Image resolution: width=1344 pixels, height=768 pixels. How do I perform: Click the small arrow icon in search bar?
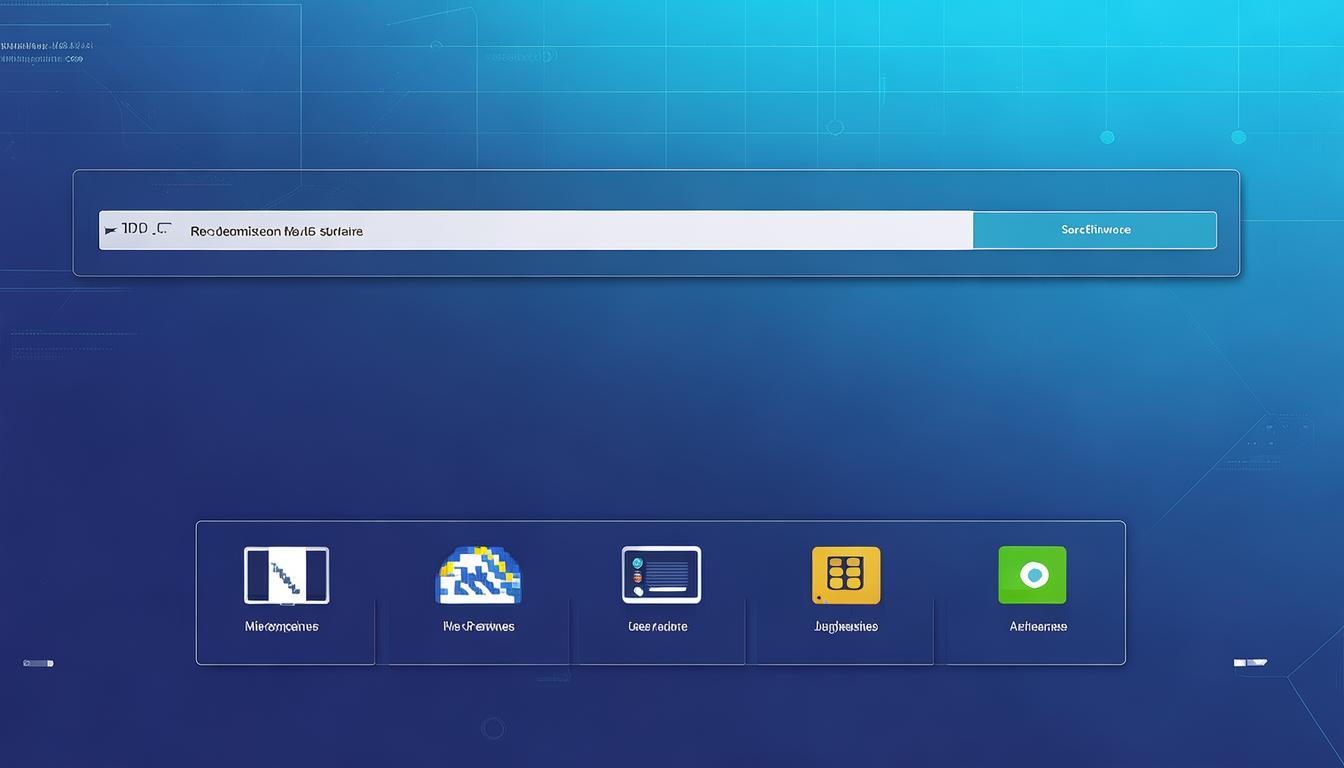click(x=110, y=231)
